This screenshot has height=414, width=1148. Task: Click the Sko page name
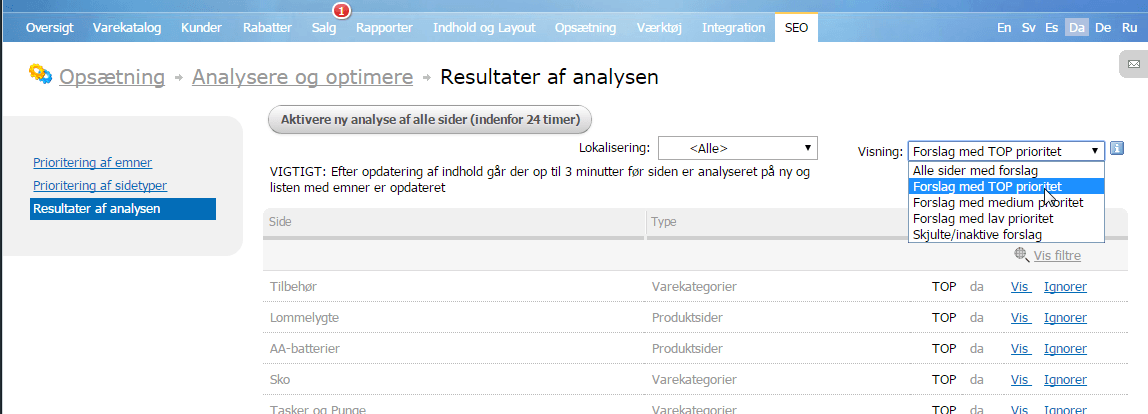[x=280, y=380]
